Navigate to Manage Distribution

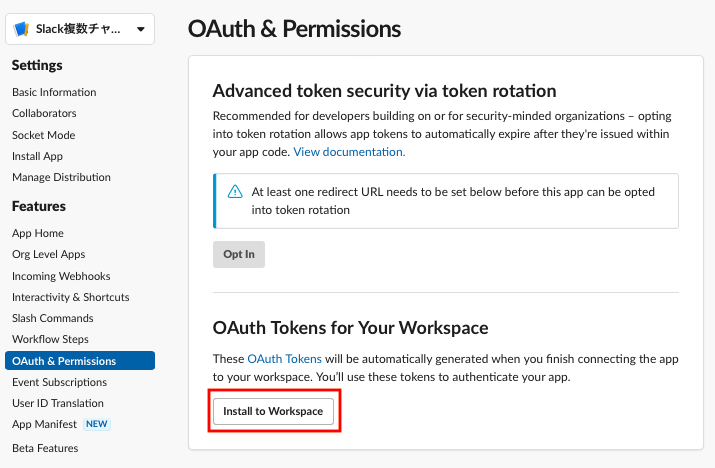(x=61, y=177)
